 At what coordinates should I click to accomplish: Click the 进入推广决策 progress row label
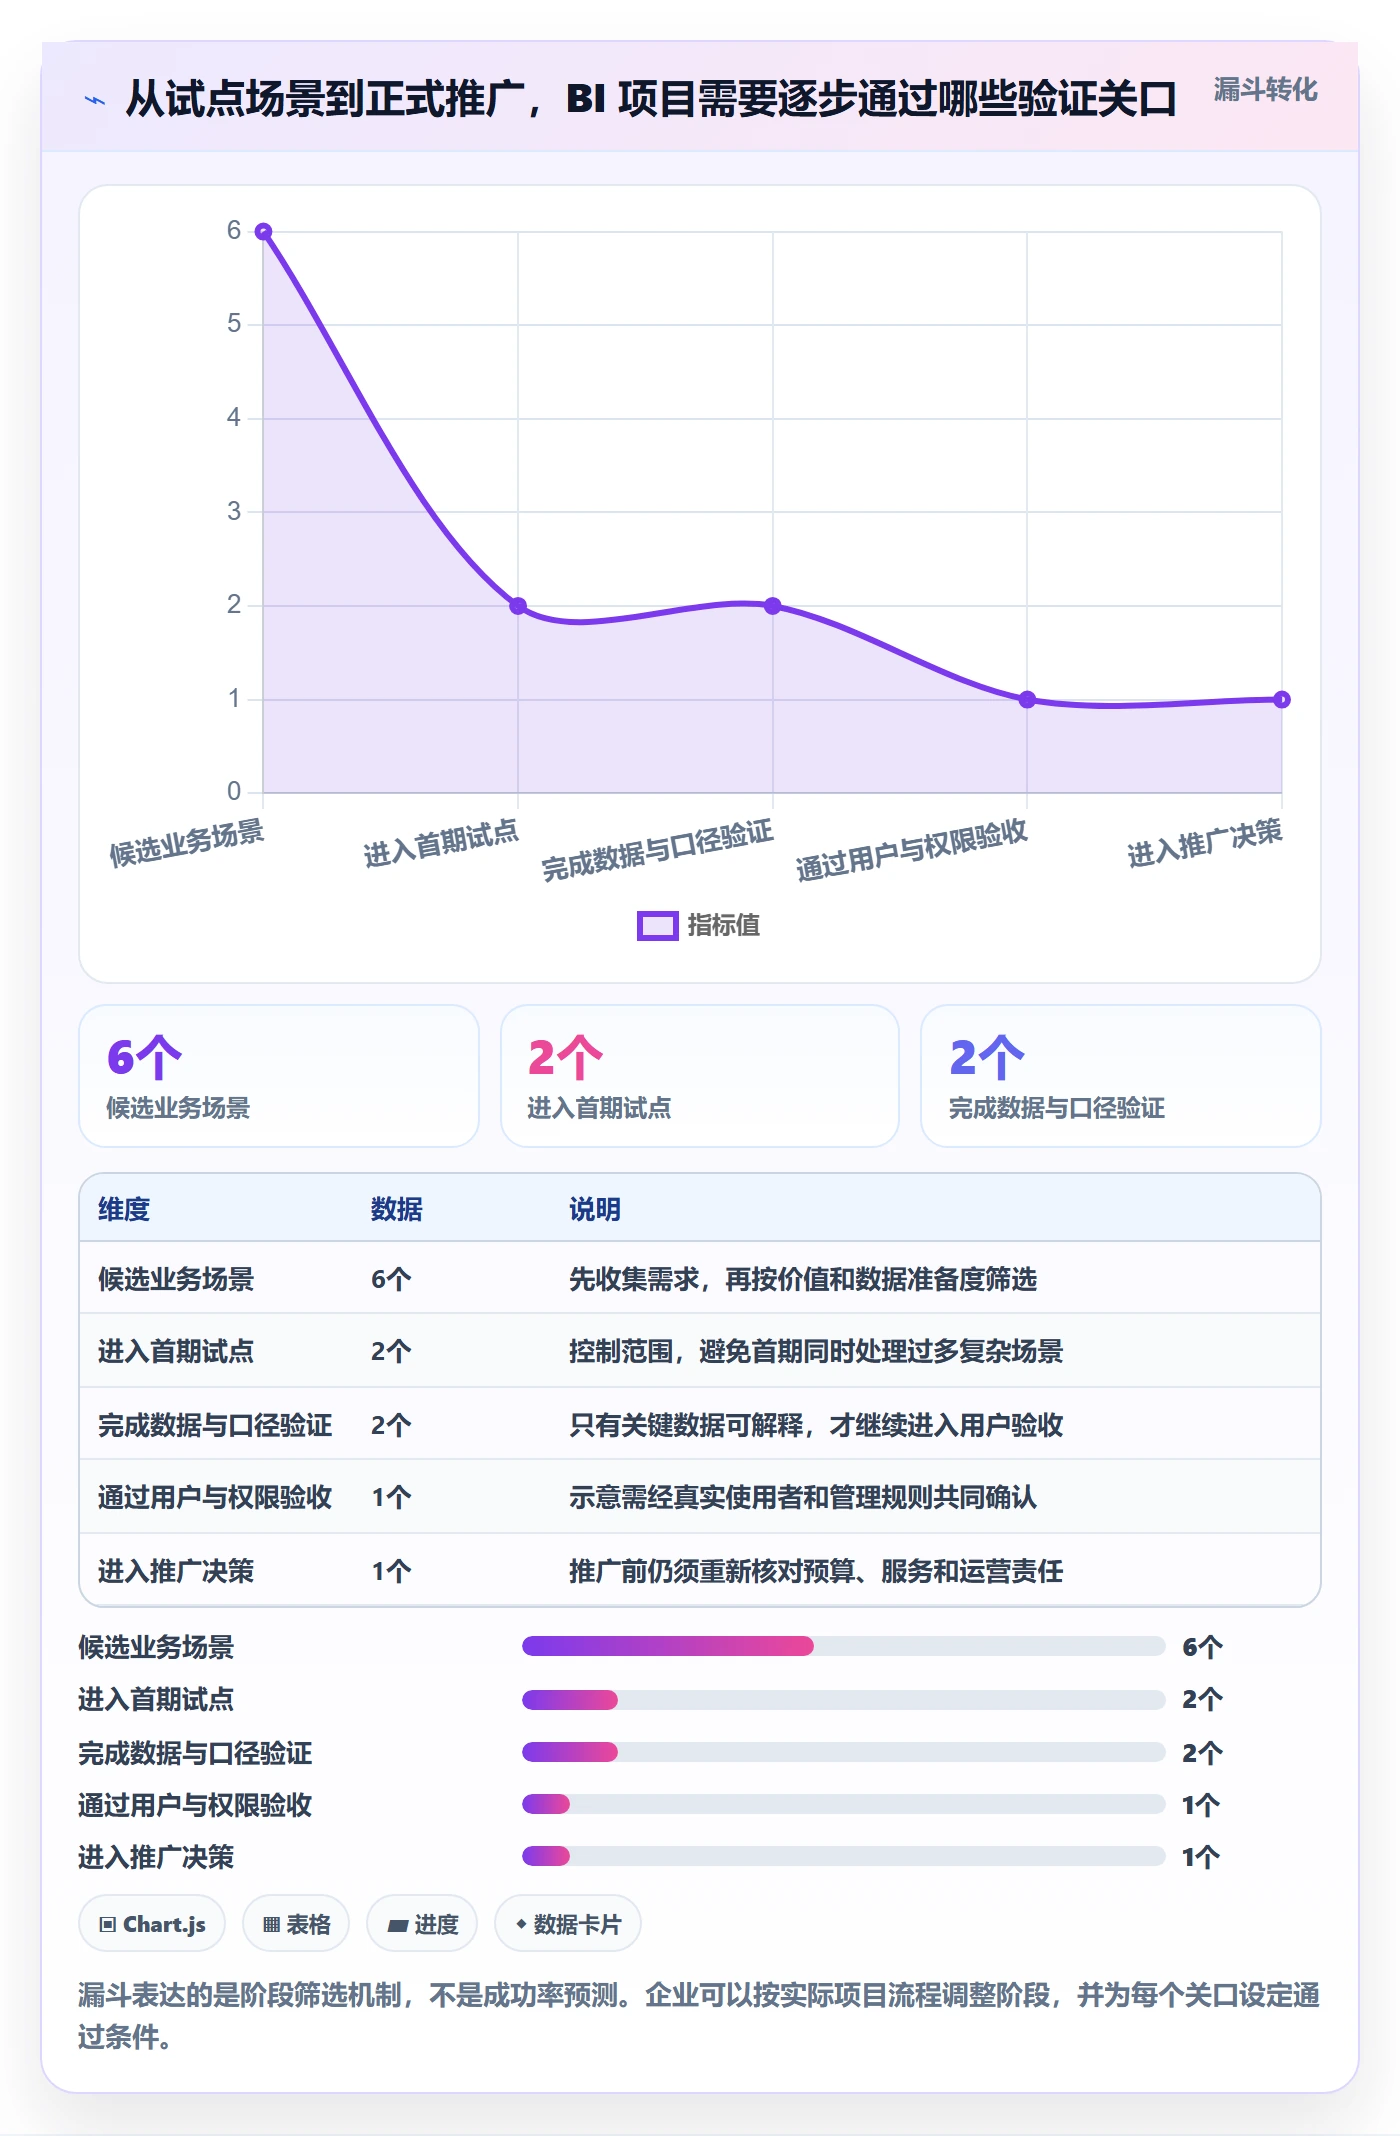coord(156,1857)
